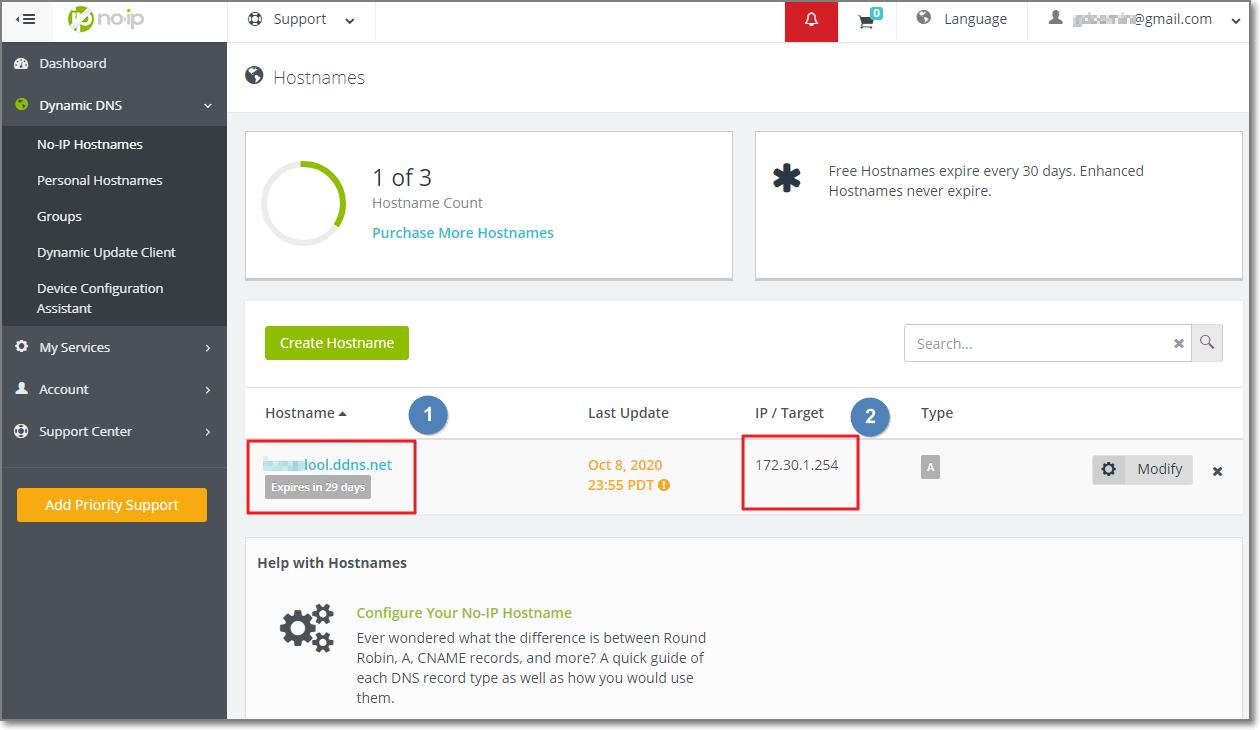Click the 1 of 3 hostname count text
Viewport: 1260px width, 730px height.
(x=402, y=178)
